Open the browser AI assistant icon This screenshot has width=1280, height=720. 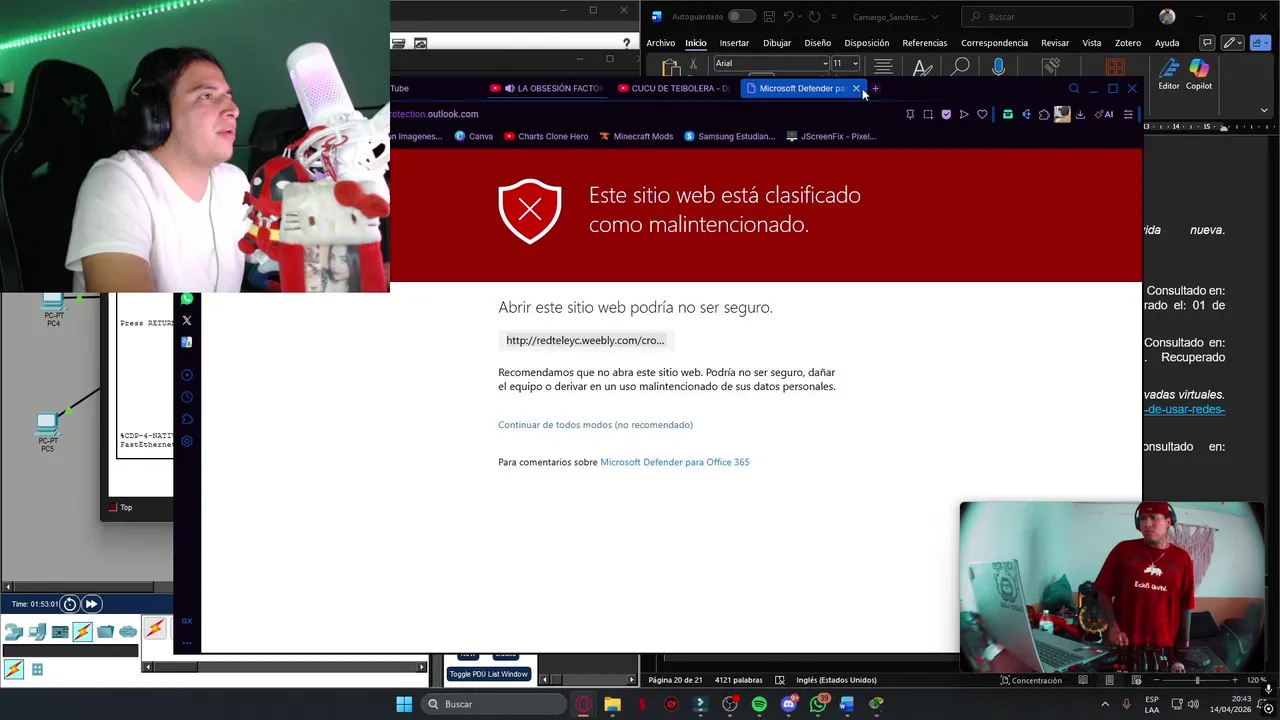(1104, 114)
